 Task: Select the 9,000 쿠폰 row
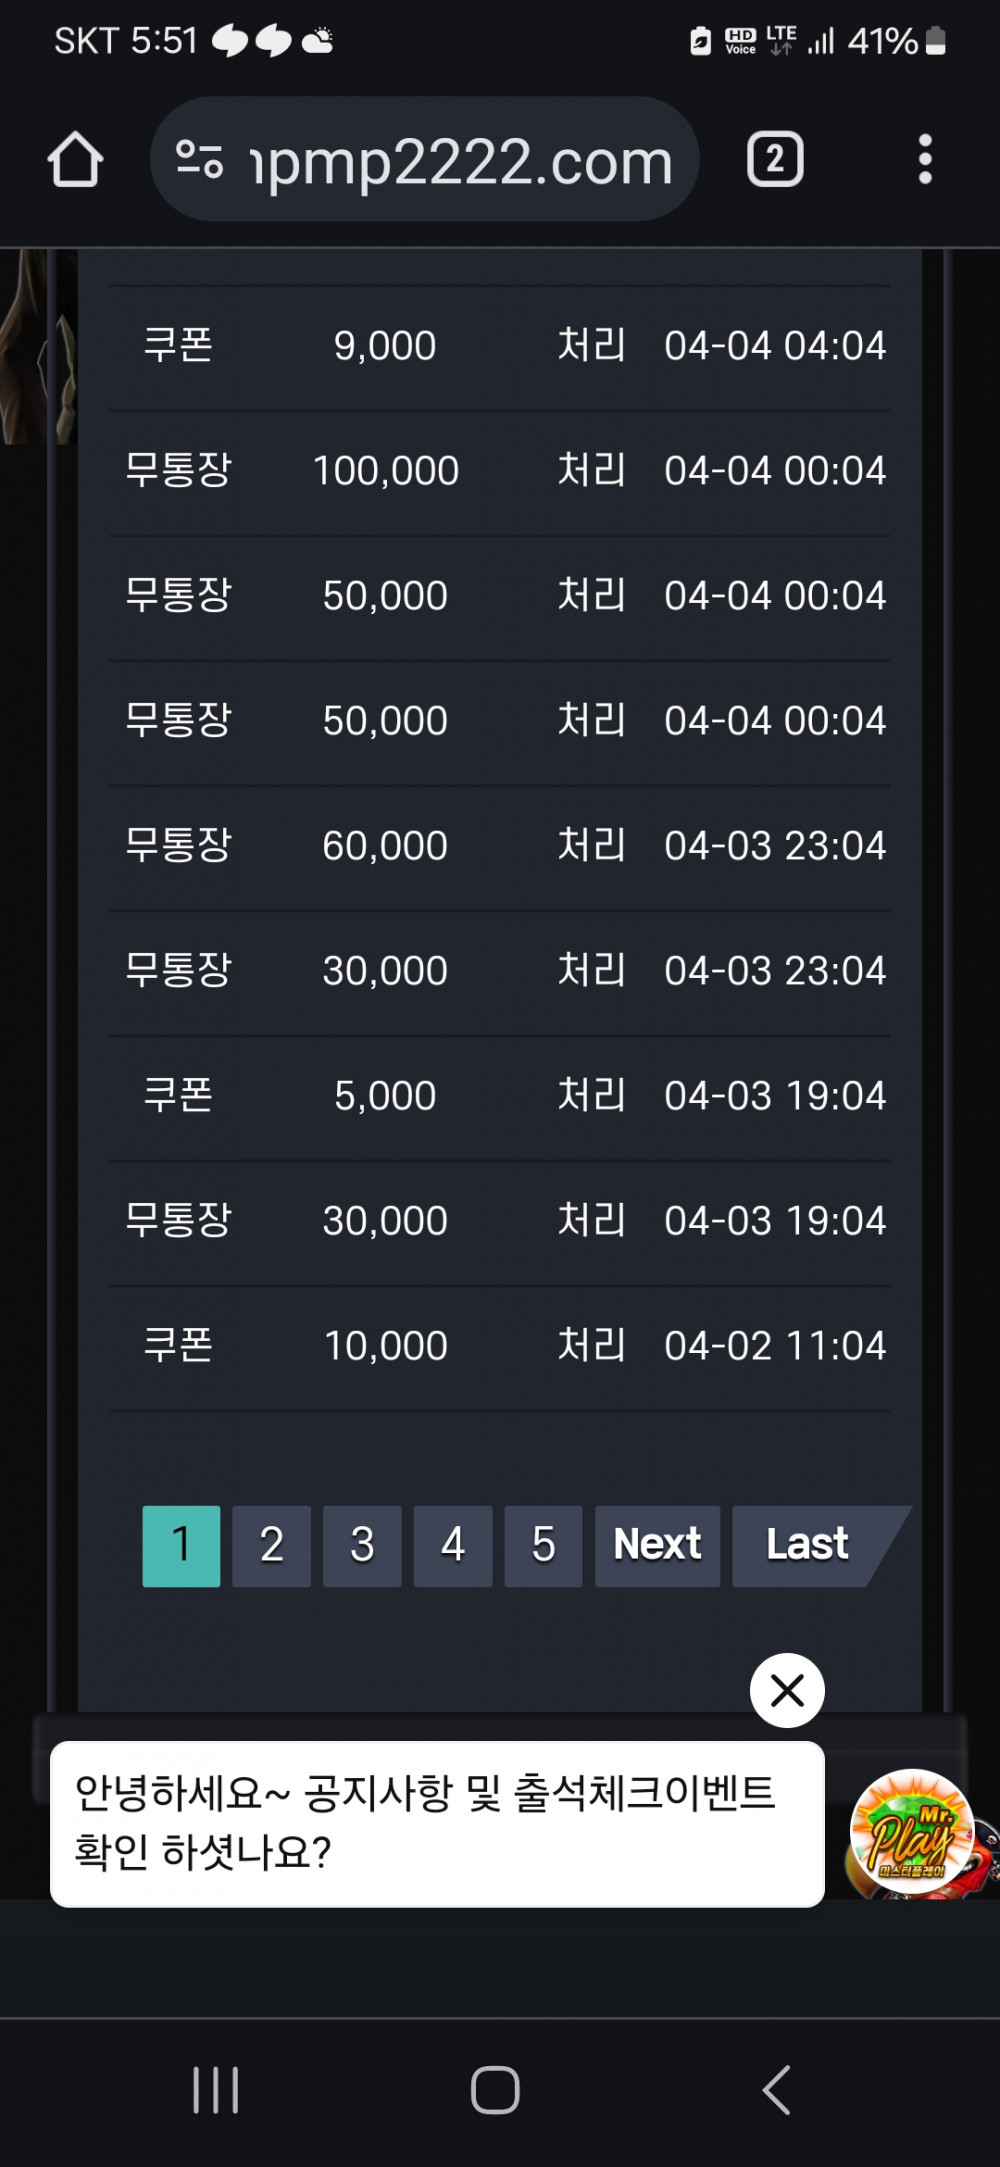click(x=500, y=347)
